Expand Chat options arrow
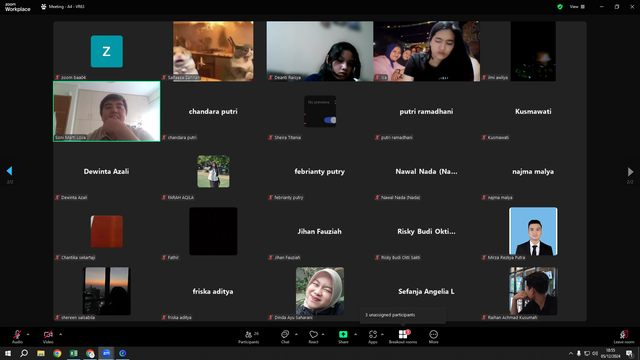640x360 pixels. click(x=296, y=334)
